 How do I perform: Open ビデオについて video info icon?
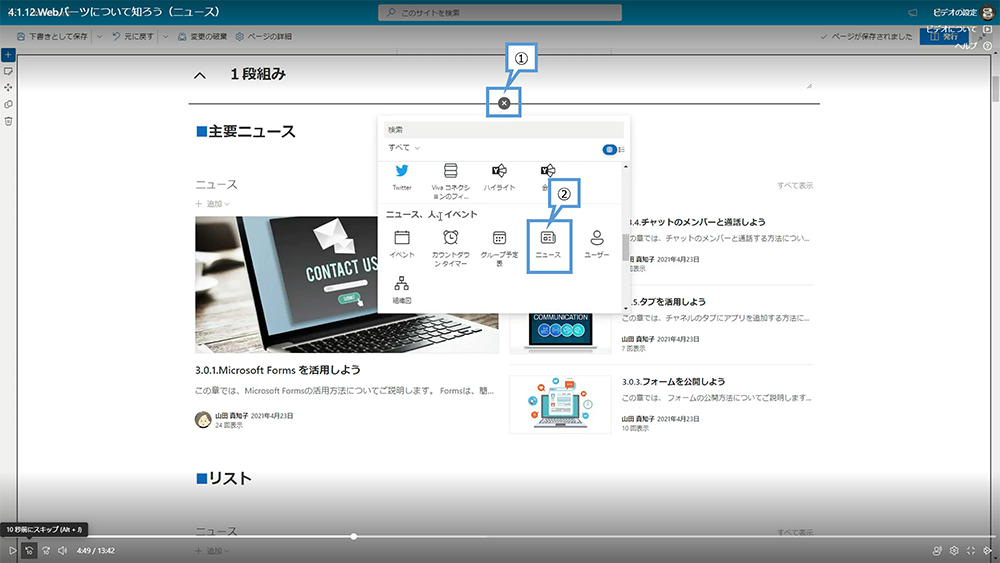click(x=988, y=29)
